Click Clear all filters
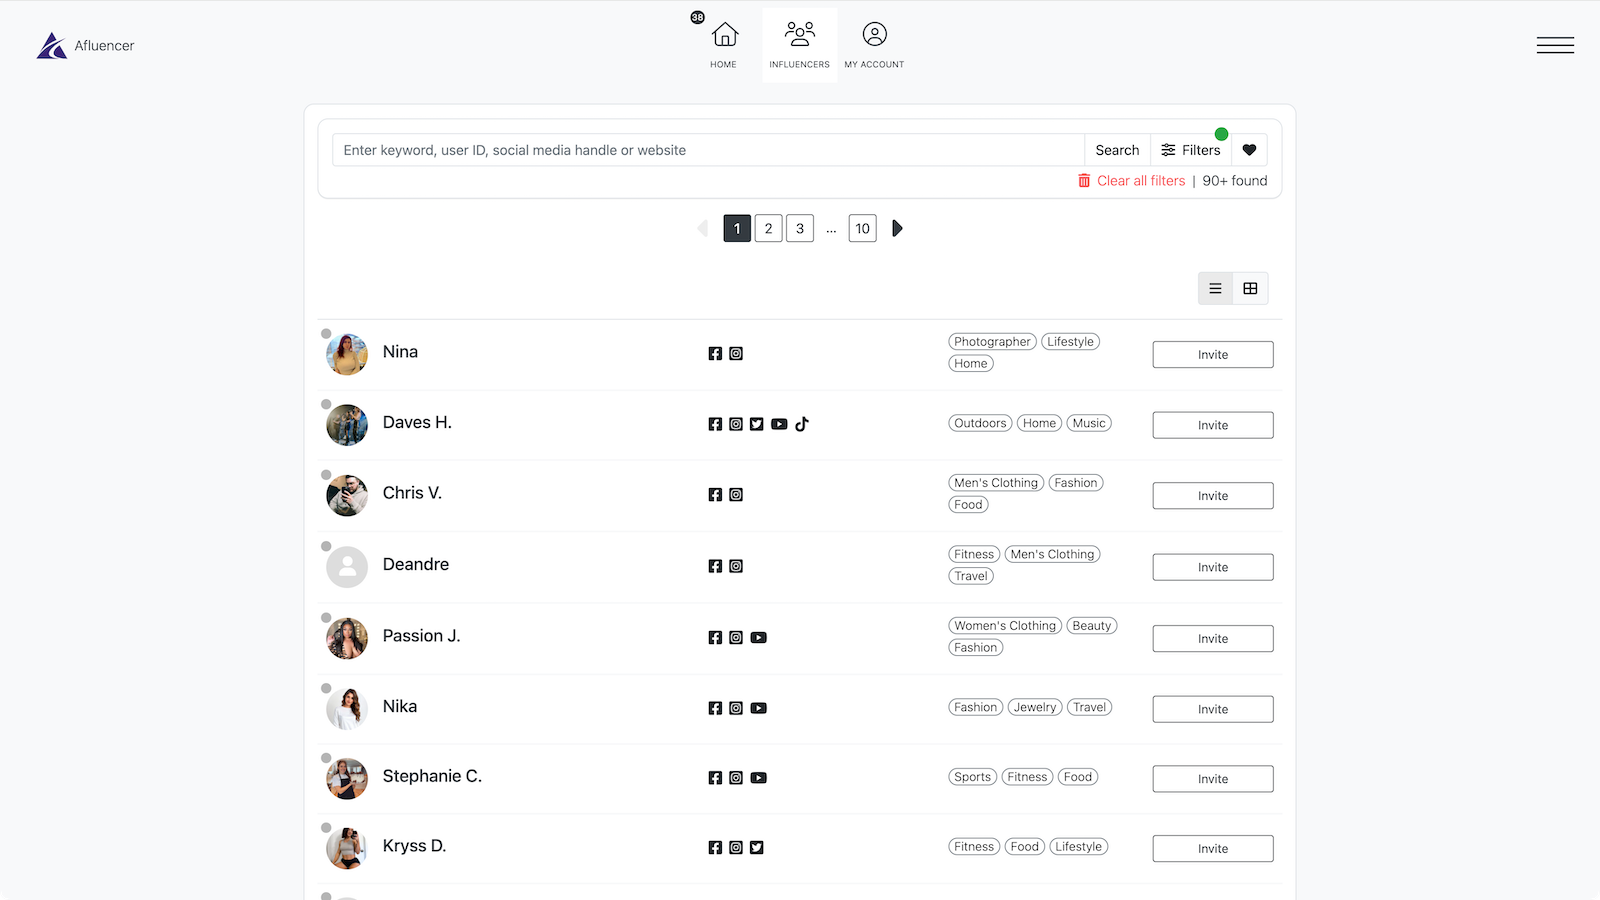The image size is (1600, 900). point(1141,181)
